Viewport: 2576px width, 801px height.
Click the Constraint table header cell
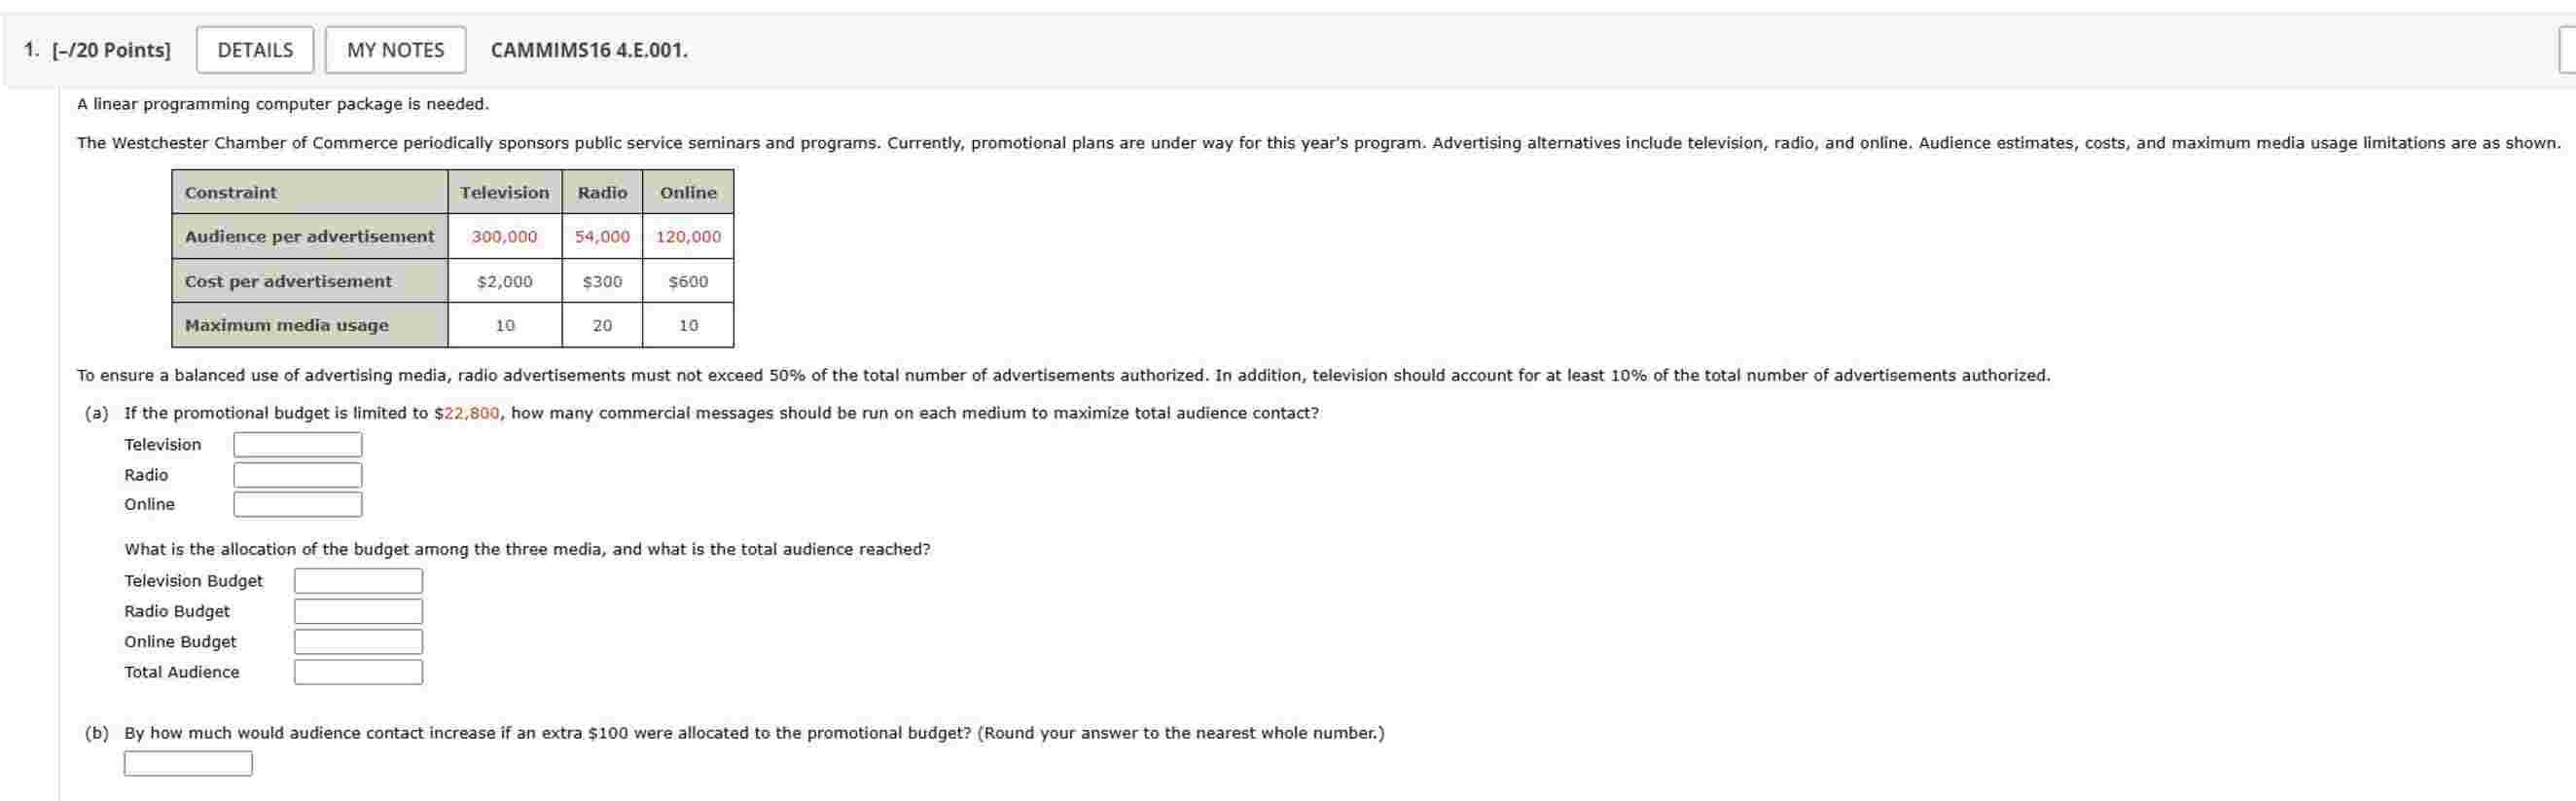point(231,192)
